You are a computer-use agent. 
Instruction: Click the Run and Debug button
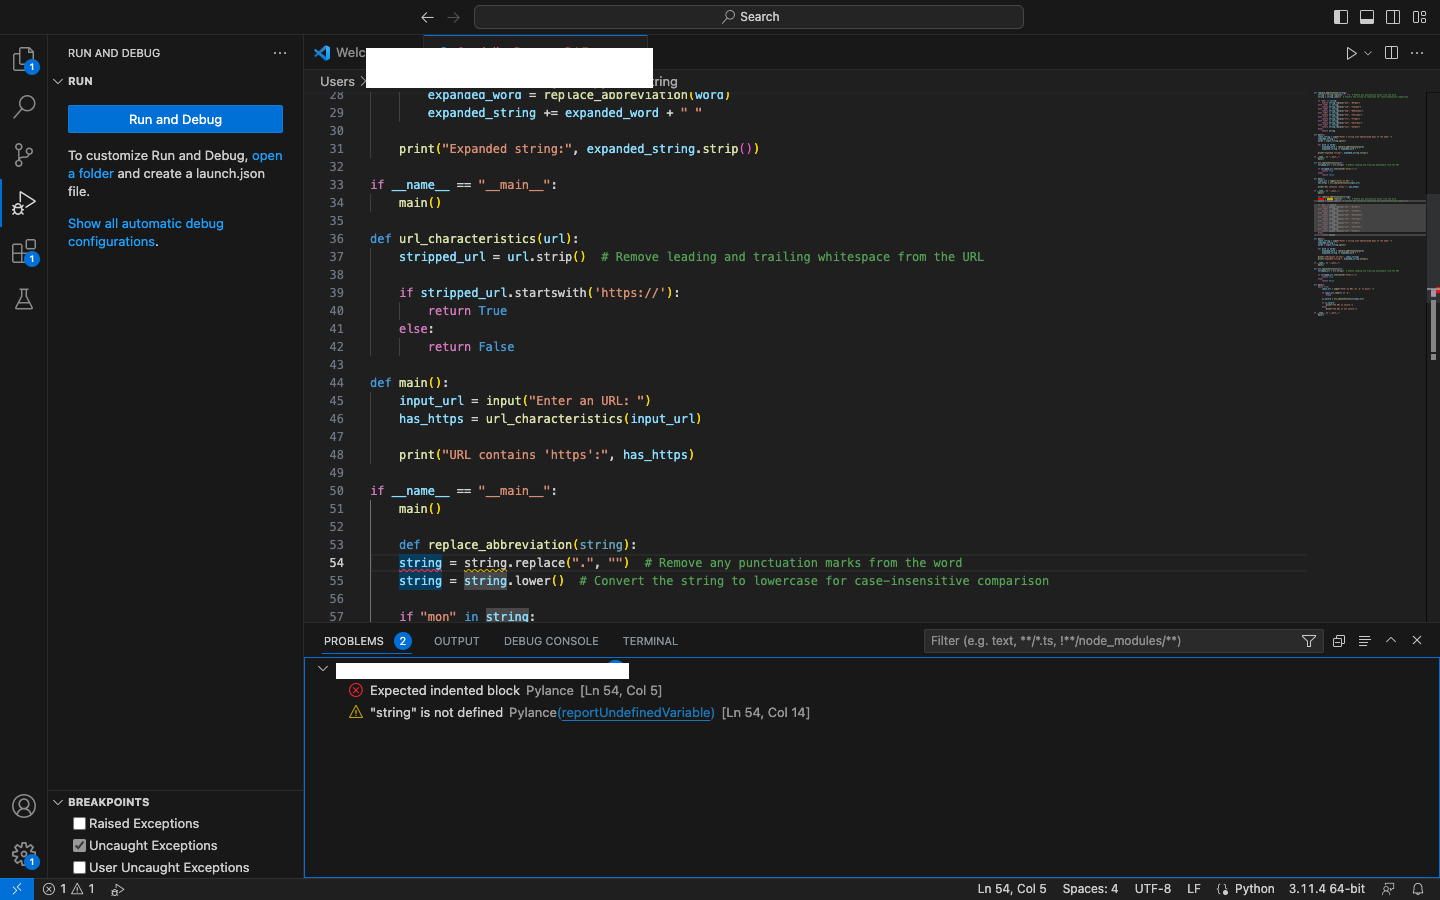pyautogui.click(x=175, y=119)
